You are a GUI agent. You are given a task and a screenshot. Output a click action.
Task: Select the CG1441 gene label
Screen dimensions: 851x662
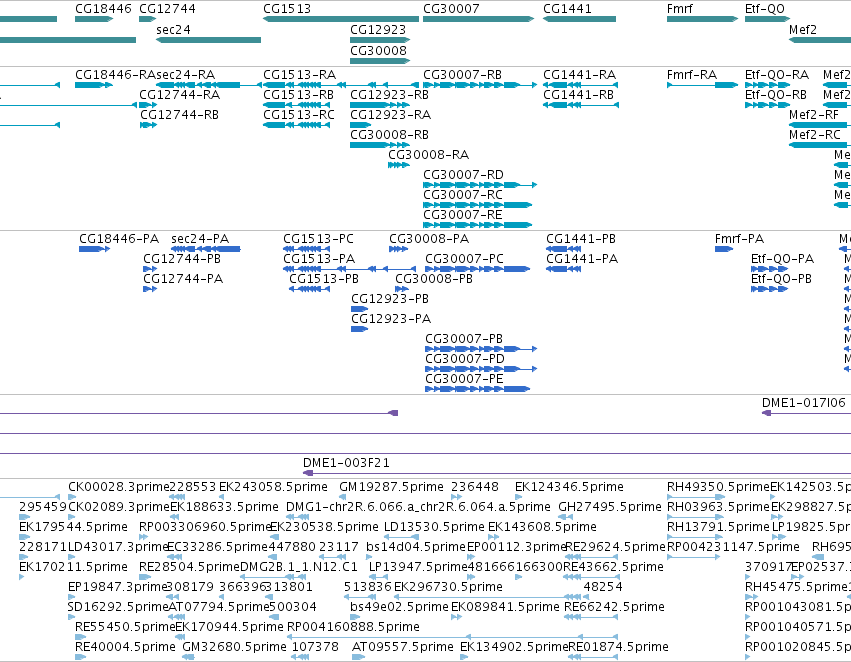(567, 9)
